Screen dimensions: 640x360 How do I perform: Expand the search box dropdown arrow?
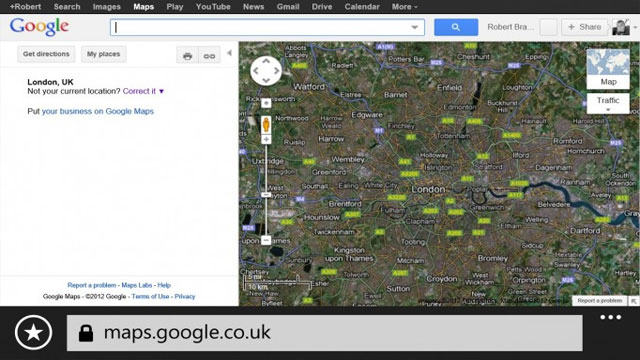click(x=415, y=27)
